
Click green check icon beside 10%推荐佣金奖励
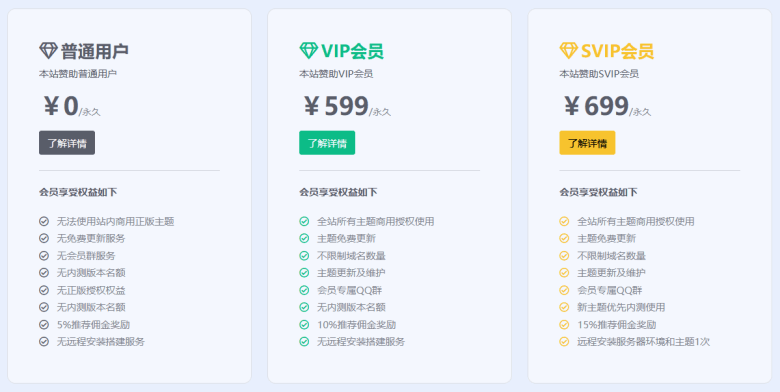[x=304, y=325]
